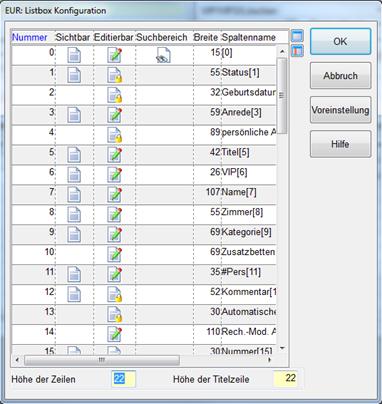
Task: Toggle Sichtbar icon in row 0
Action: 74,55
